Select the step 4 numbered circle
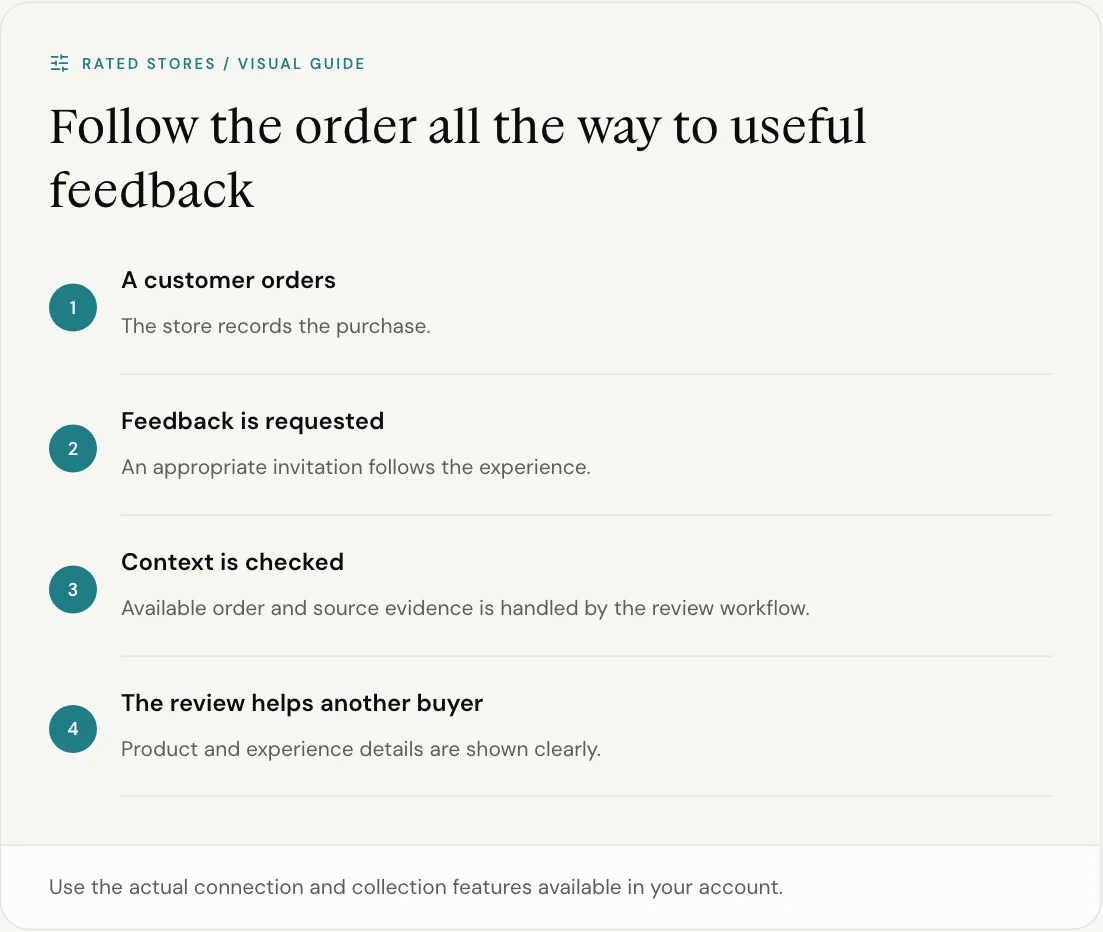Image resolution: width=1103 pixels, height=932 pixels. [x=73, y=729]
